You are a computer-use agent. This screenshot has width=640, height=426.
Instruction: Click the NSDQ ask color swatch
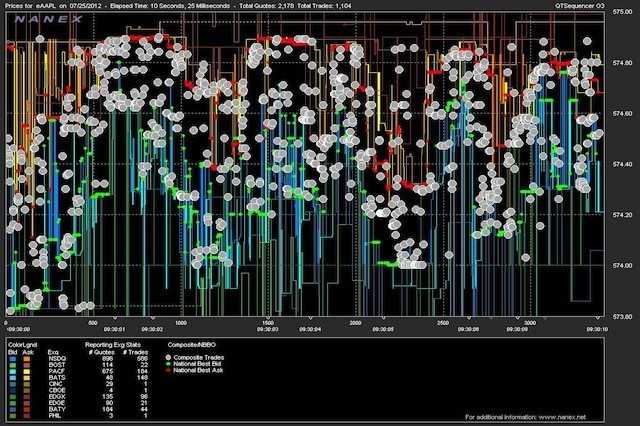[x=27, y=359]
